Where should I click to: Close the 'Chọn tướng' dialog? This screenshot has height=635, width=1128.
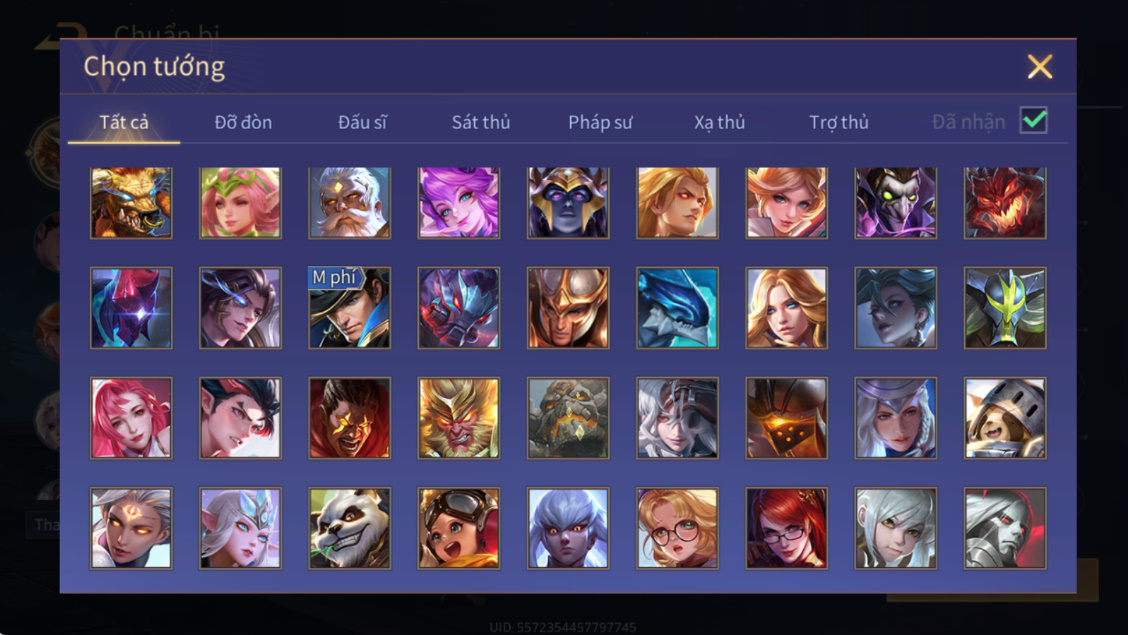1040,66
